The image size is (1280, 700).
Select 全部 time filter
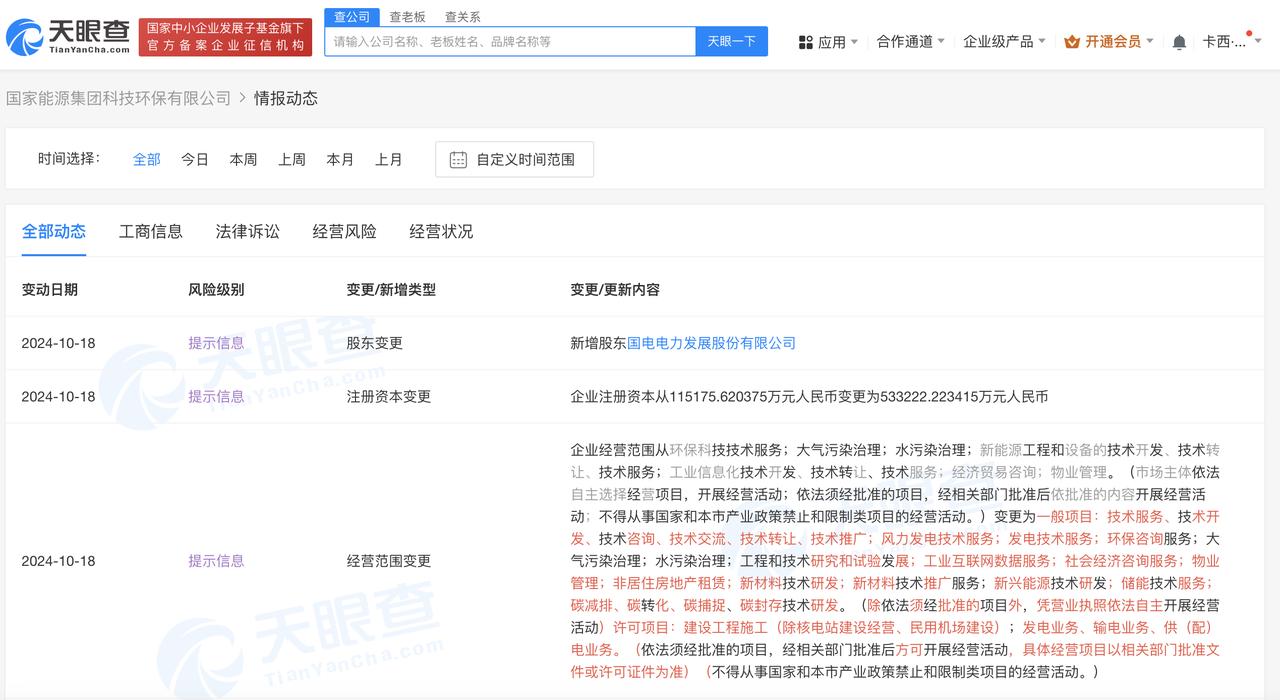click(x=147, y=160)
